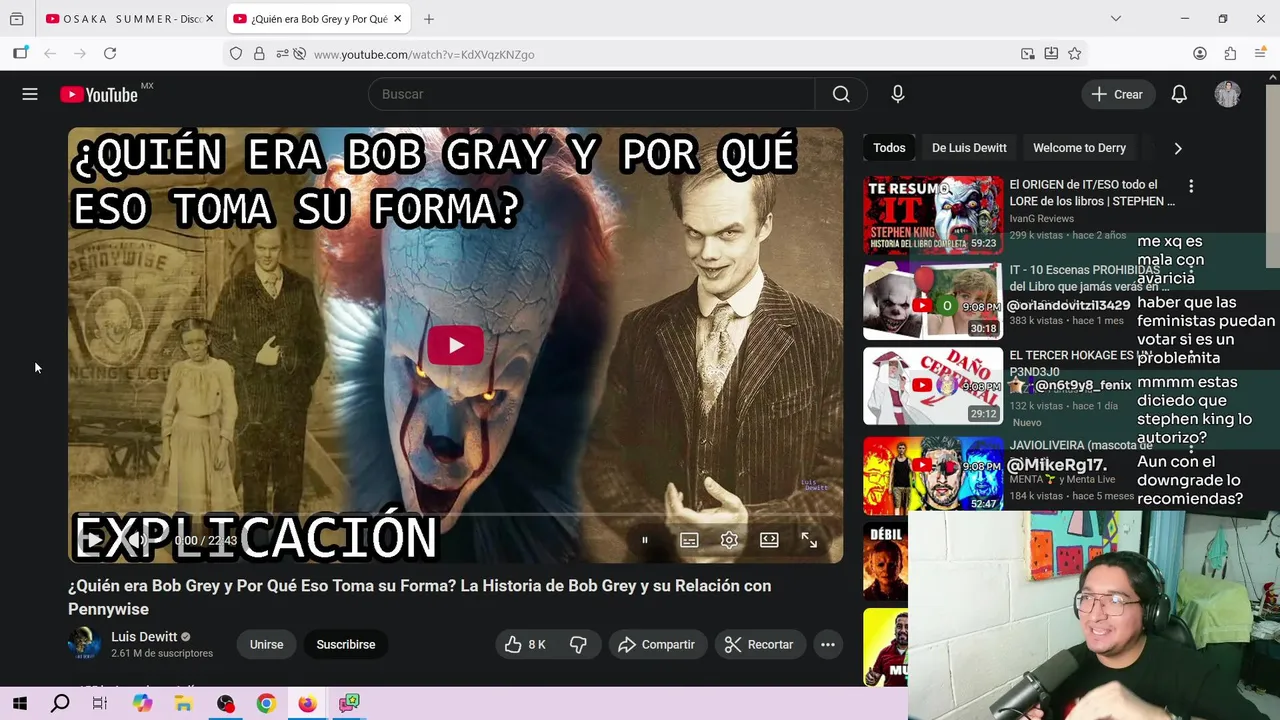1280x720 pixels.
Task: Open Task View on the taskbar
Action: pyautogui.click(x=100, y=703)
